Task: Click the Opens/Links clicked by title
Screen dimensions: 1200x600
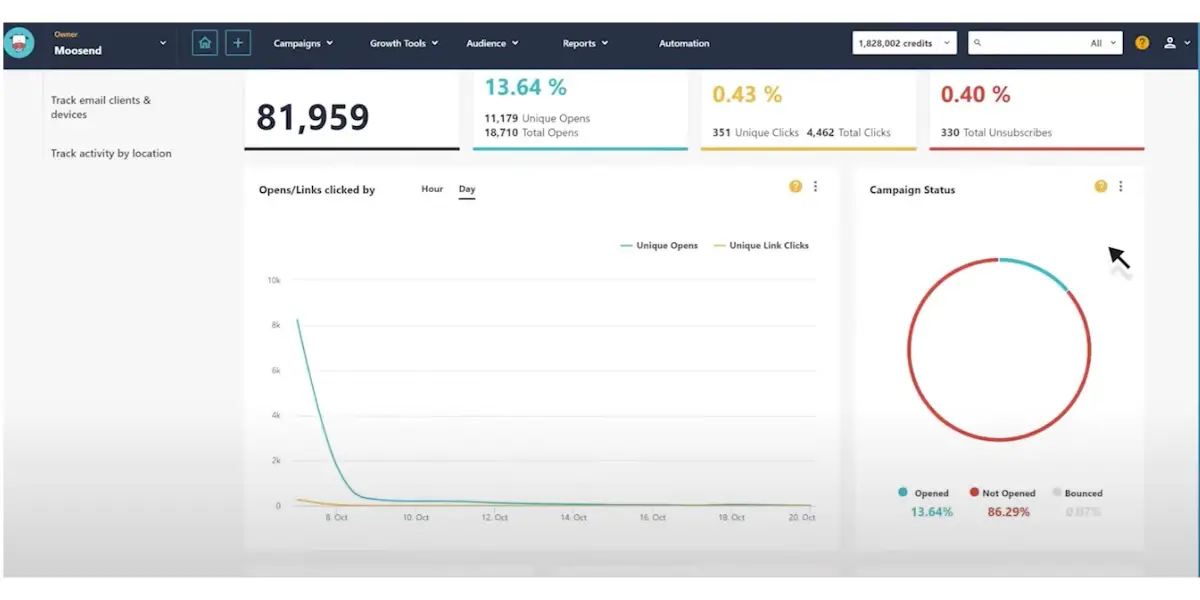Action: (x=317, y=190)
